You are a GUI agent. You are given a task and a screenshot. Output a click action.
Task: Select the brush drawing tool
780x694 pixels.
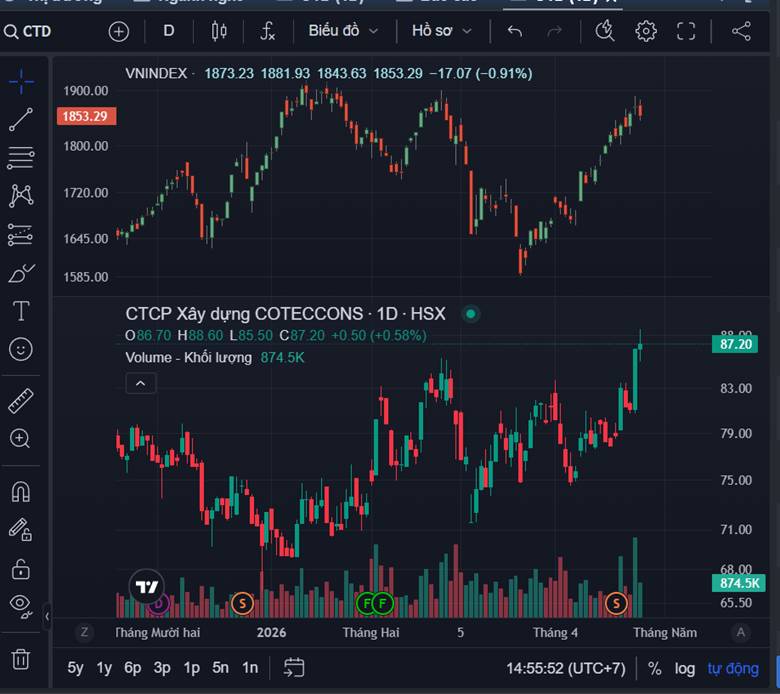[21, 273]
